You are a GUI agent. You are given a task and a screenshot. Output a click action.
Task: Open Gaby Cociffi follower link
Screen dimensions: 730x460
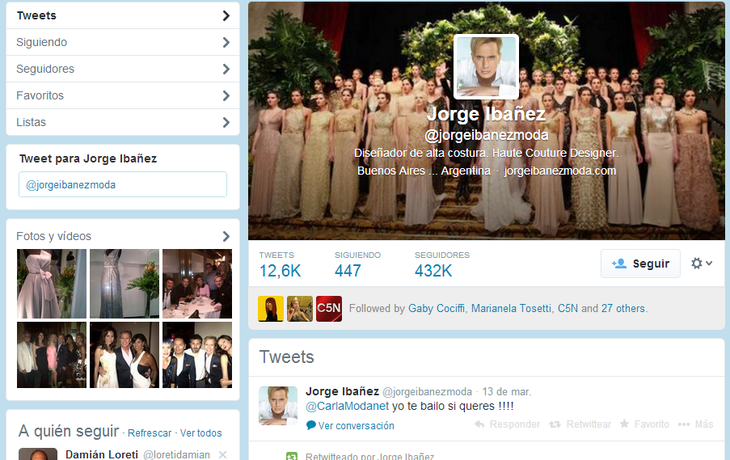pyautogui.click(x=436, y=308)
